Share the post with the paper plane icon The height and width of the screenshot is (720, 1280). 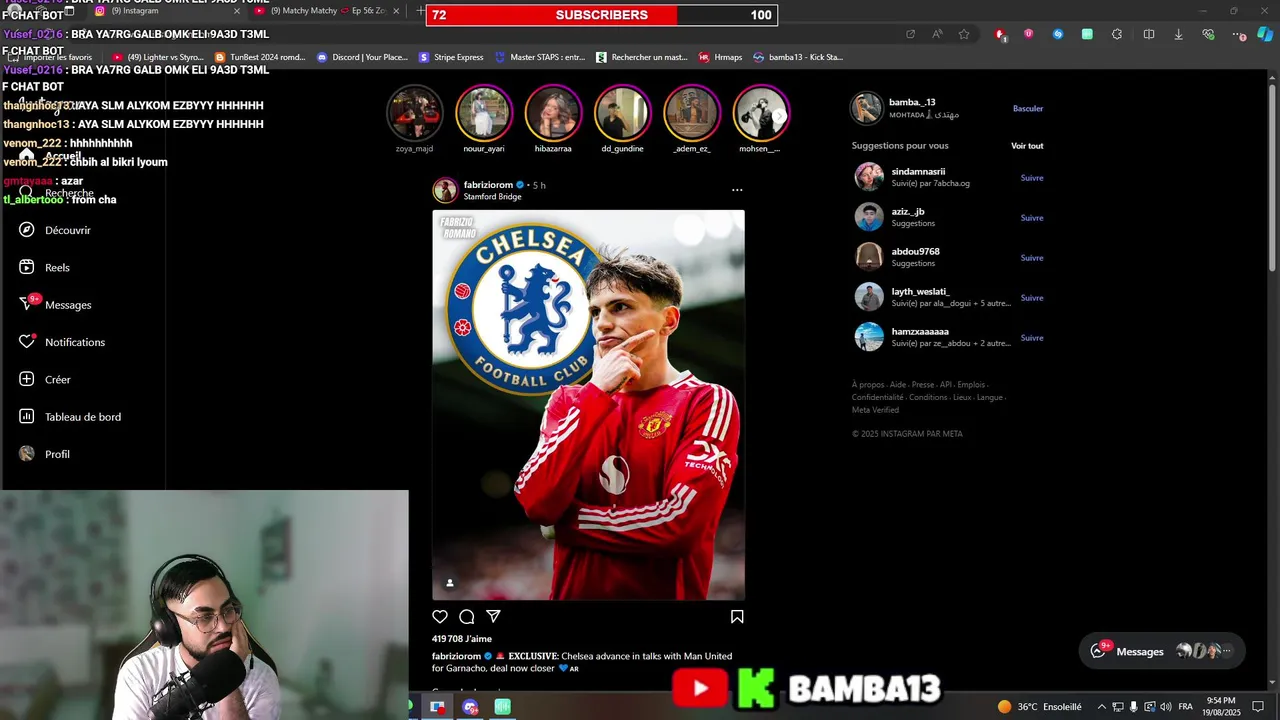pyautogui.click(x=493, y=617)
